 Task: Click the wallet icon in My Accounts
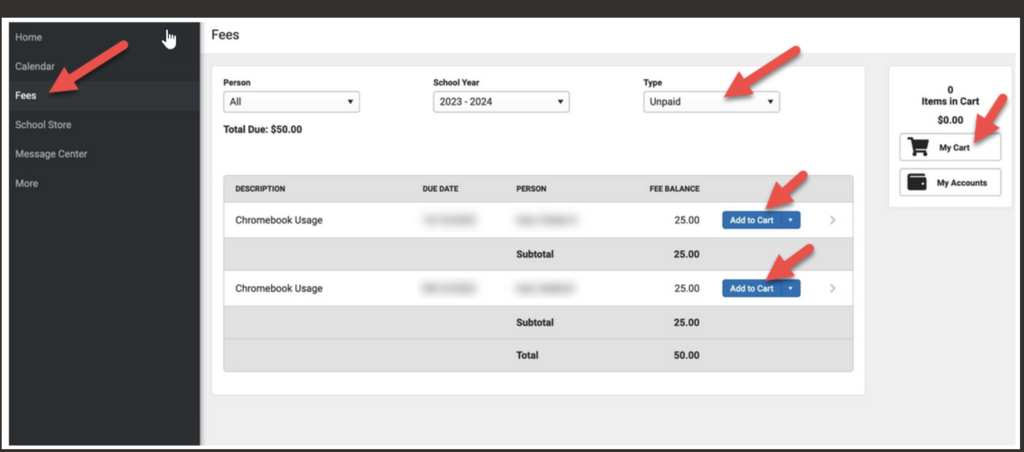[918, 182]
